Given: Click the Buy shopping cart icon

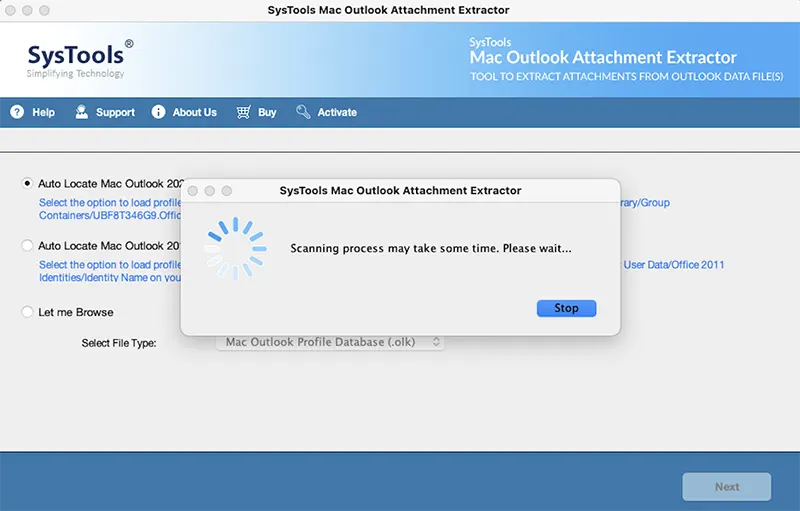Looking at the screenshot, I should (243, 112).
